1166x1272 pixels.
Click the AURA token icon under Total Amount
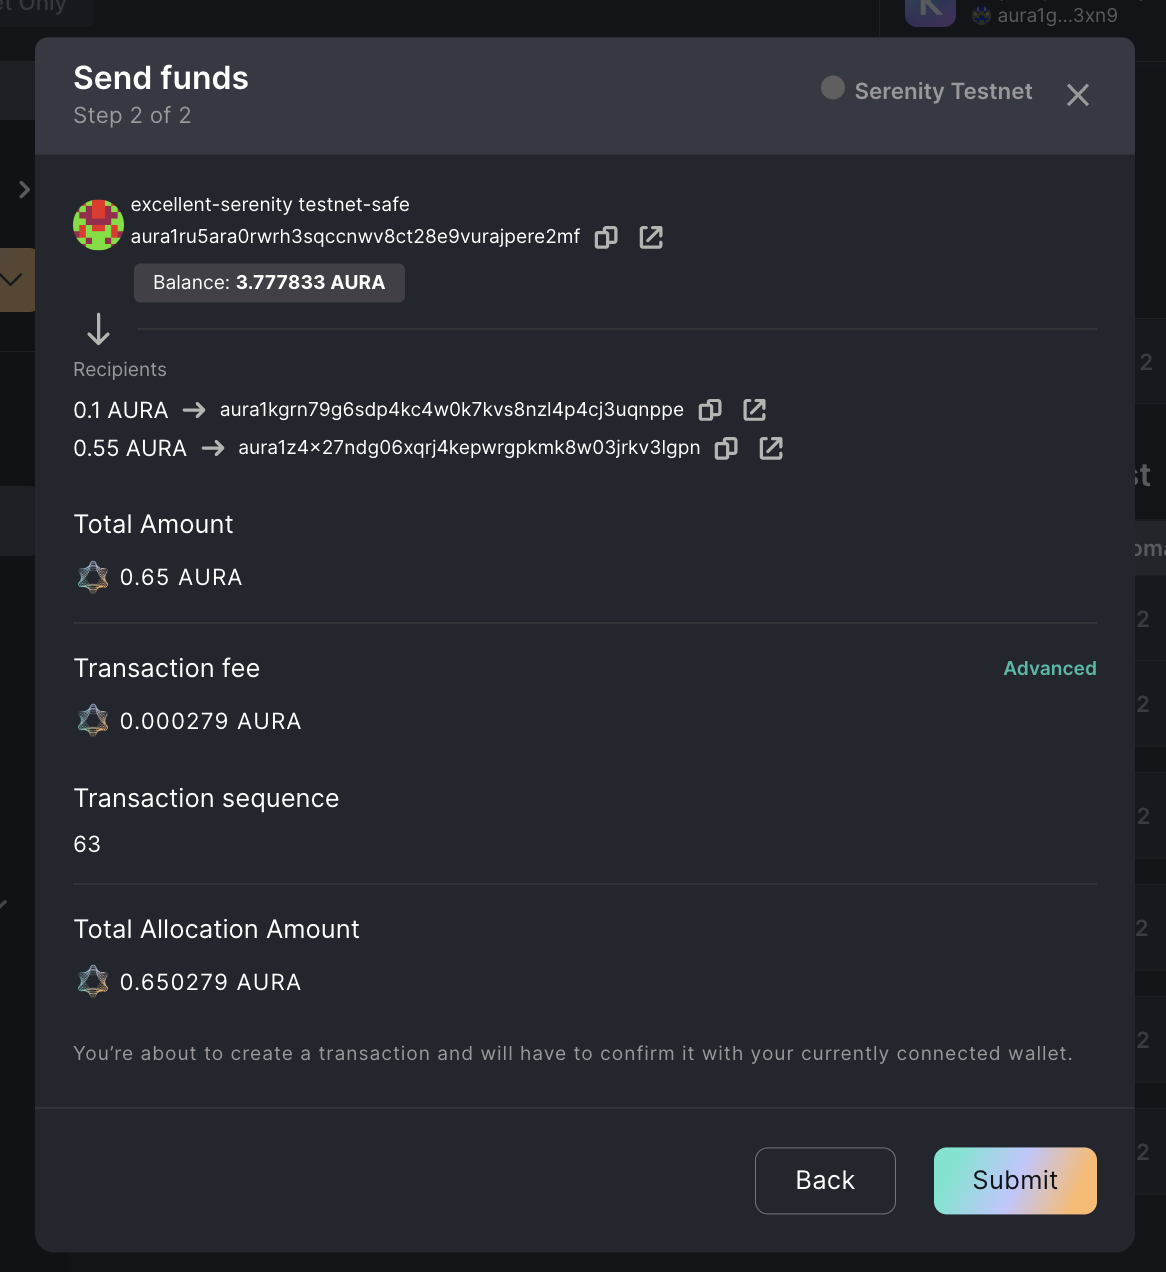coord(92,577)
